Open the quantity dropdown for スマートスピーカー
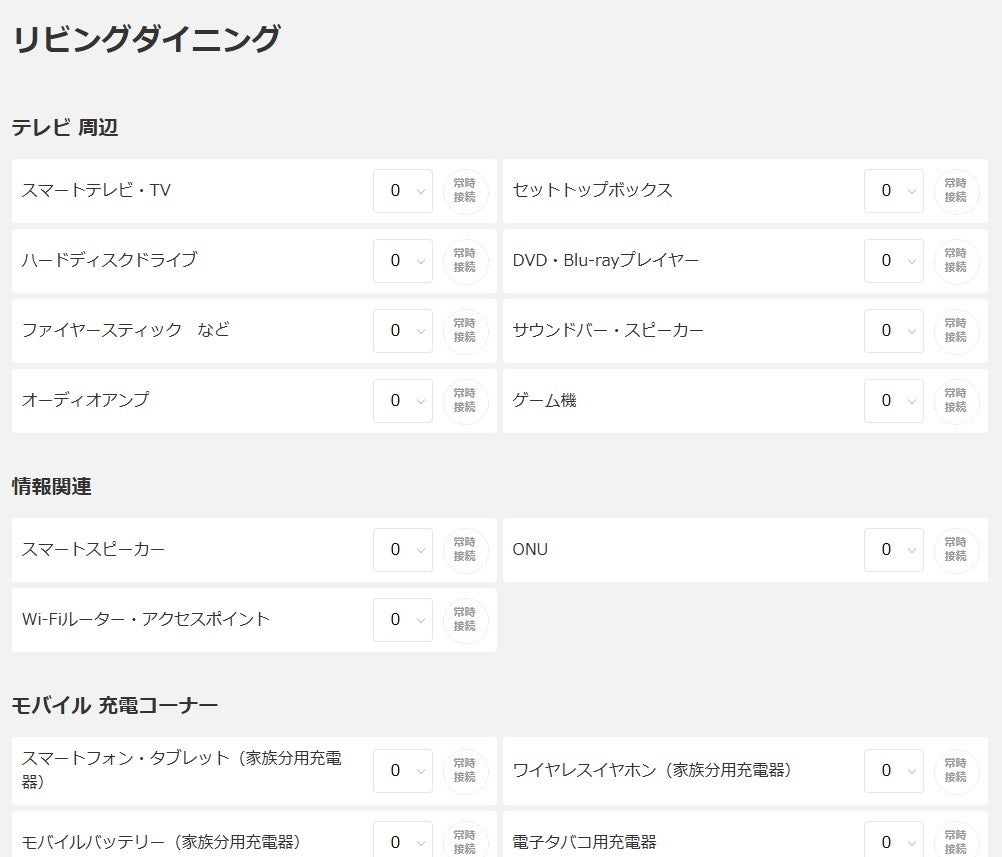This screenshot has height=857, width=1002. (402, 549)
